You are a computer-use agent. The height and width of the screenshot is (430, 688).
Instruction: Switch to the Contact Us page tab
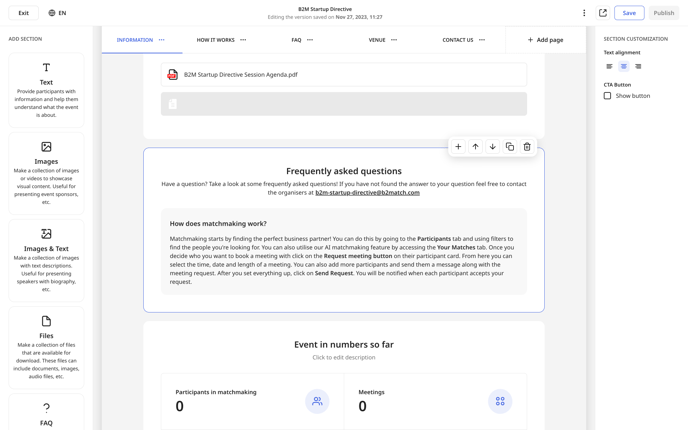pos(458,40)
